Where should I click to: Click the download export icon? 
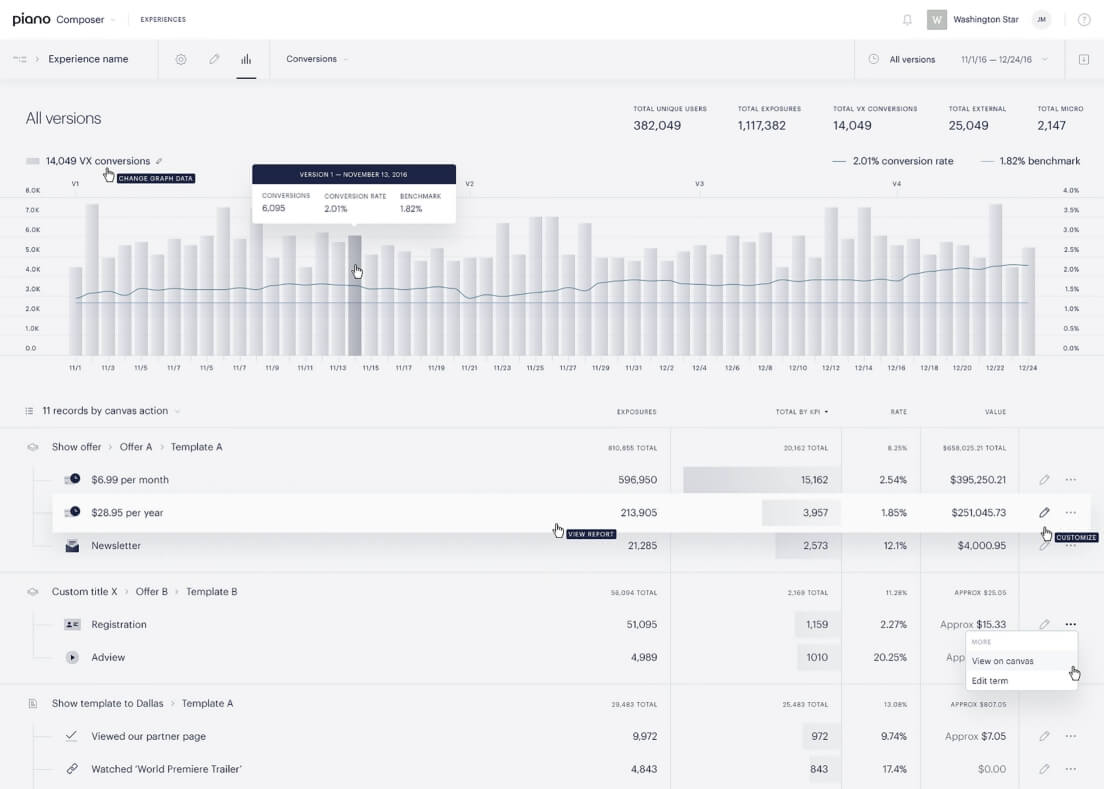(x=1083, y=59)
